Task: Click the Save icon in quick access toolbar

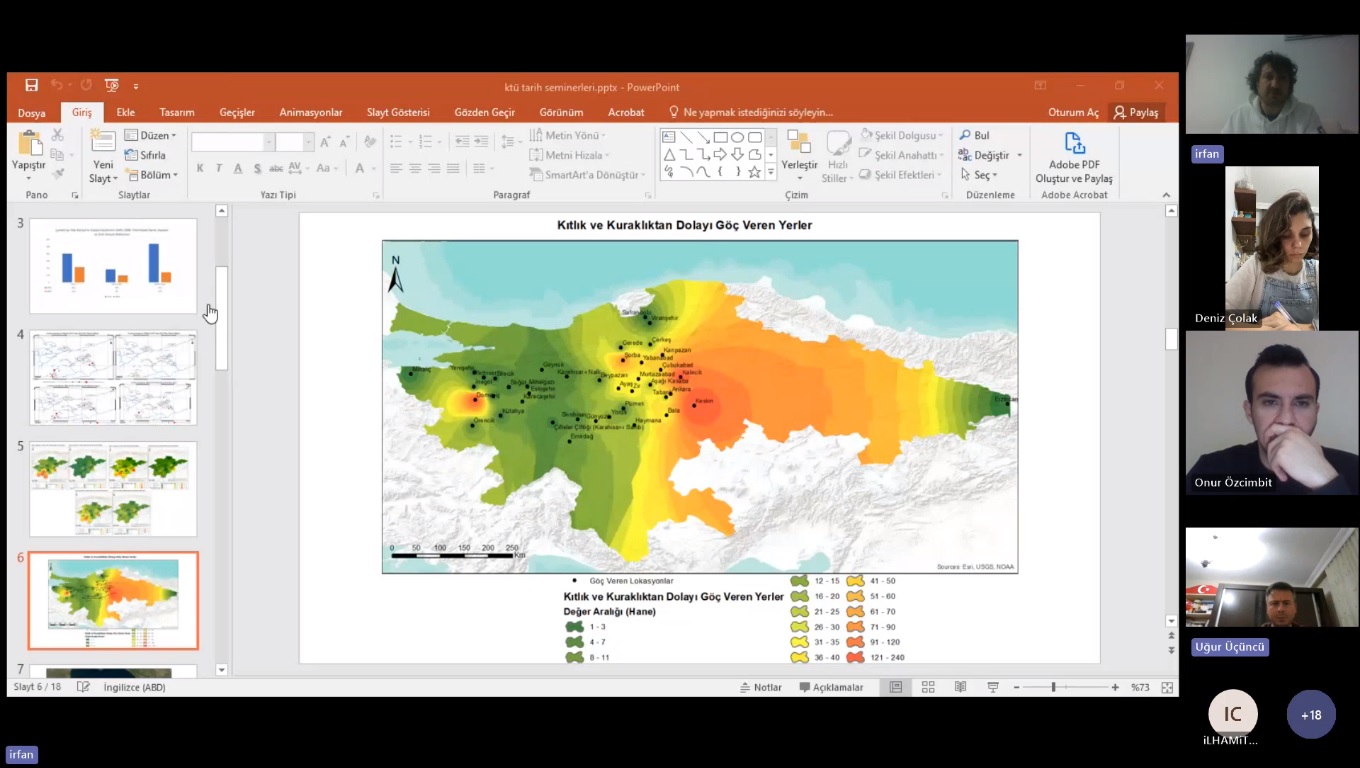Action: [32, 86]
